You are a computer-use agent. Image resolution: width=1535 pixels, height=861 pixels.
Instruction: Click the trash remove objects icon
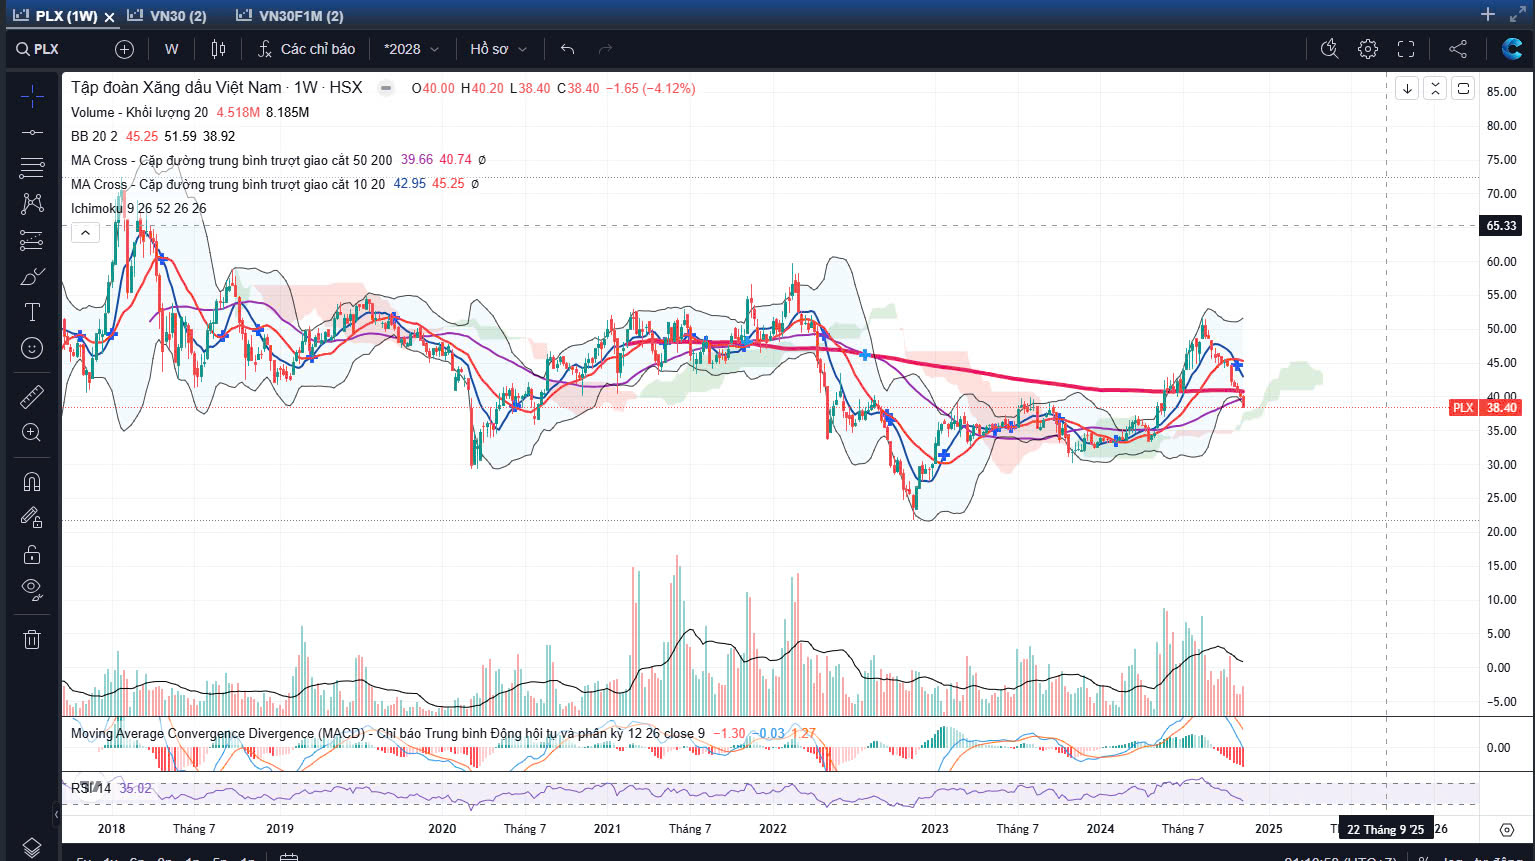click(32, 640)
